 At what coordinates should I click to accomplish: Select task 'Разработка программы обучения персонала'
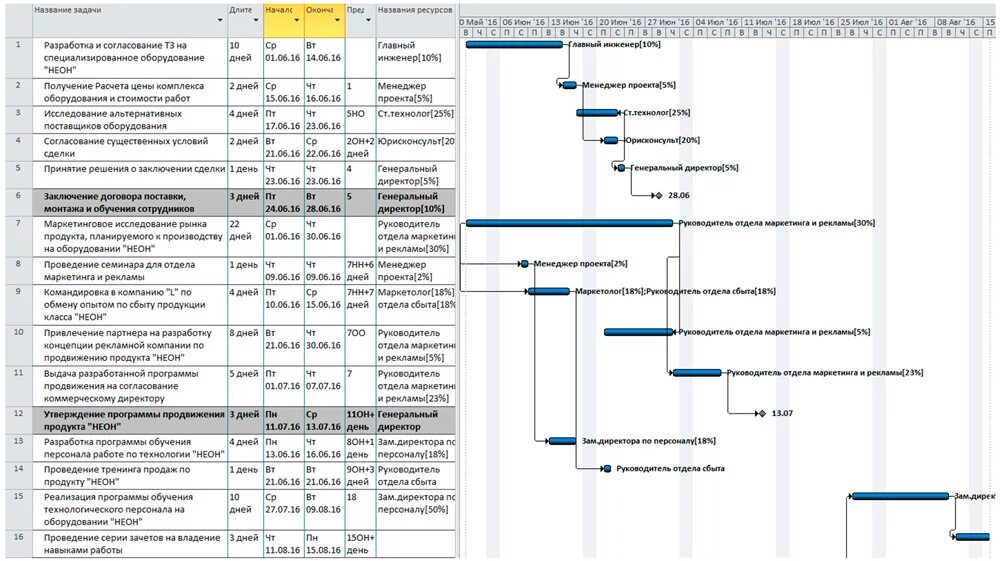[x=129, y=448]
